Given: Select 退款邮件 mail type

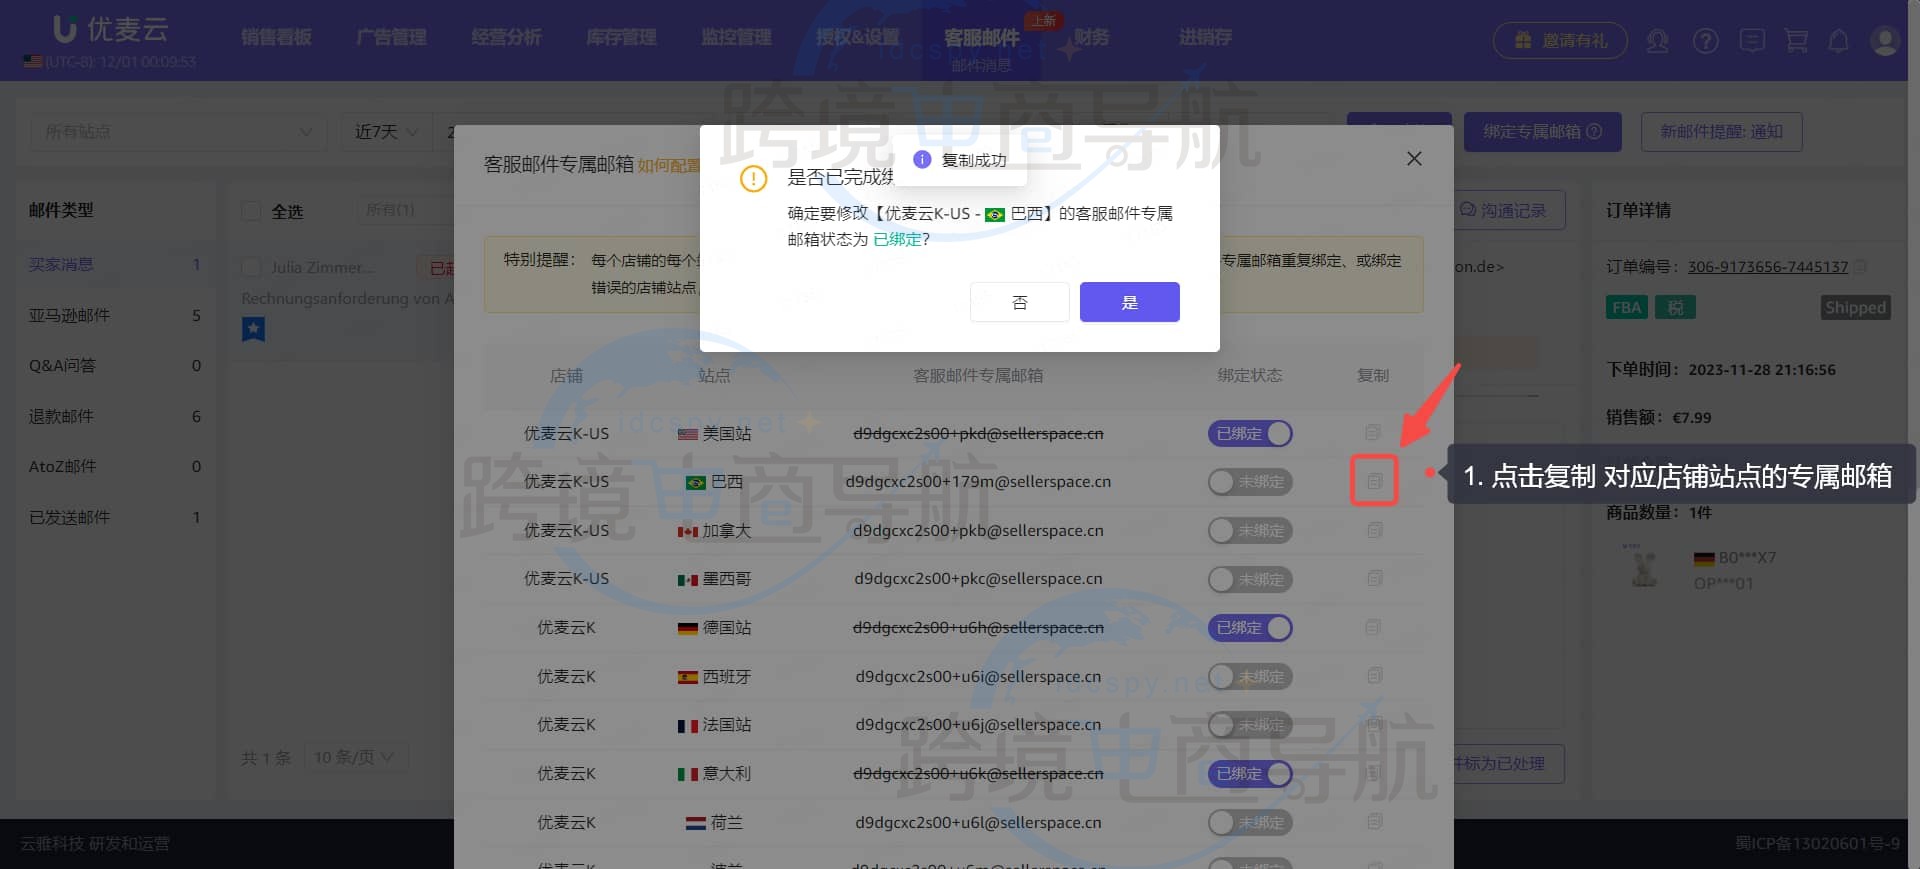Looking at the screenshot, I should coord(114,416).
